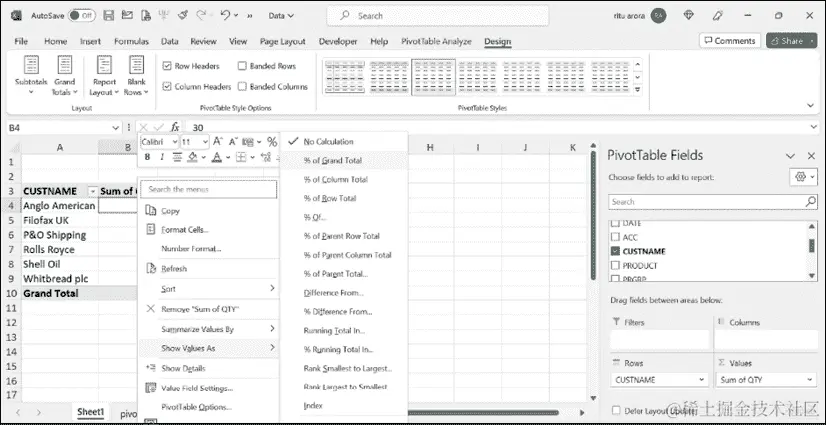Open the Name Box dropdown arrow
826x425 pixels.
tap(116, 127)
